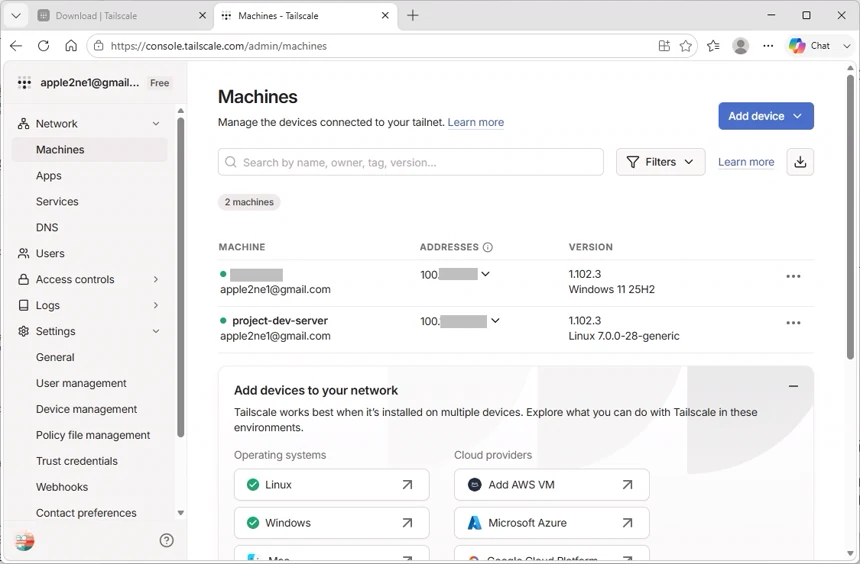The height and width of the screenshot is (564, 860).
Task: Select Machines in the sidebar
Action: point(89,150)
